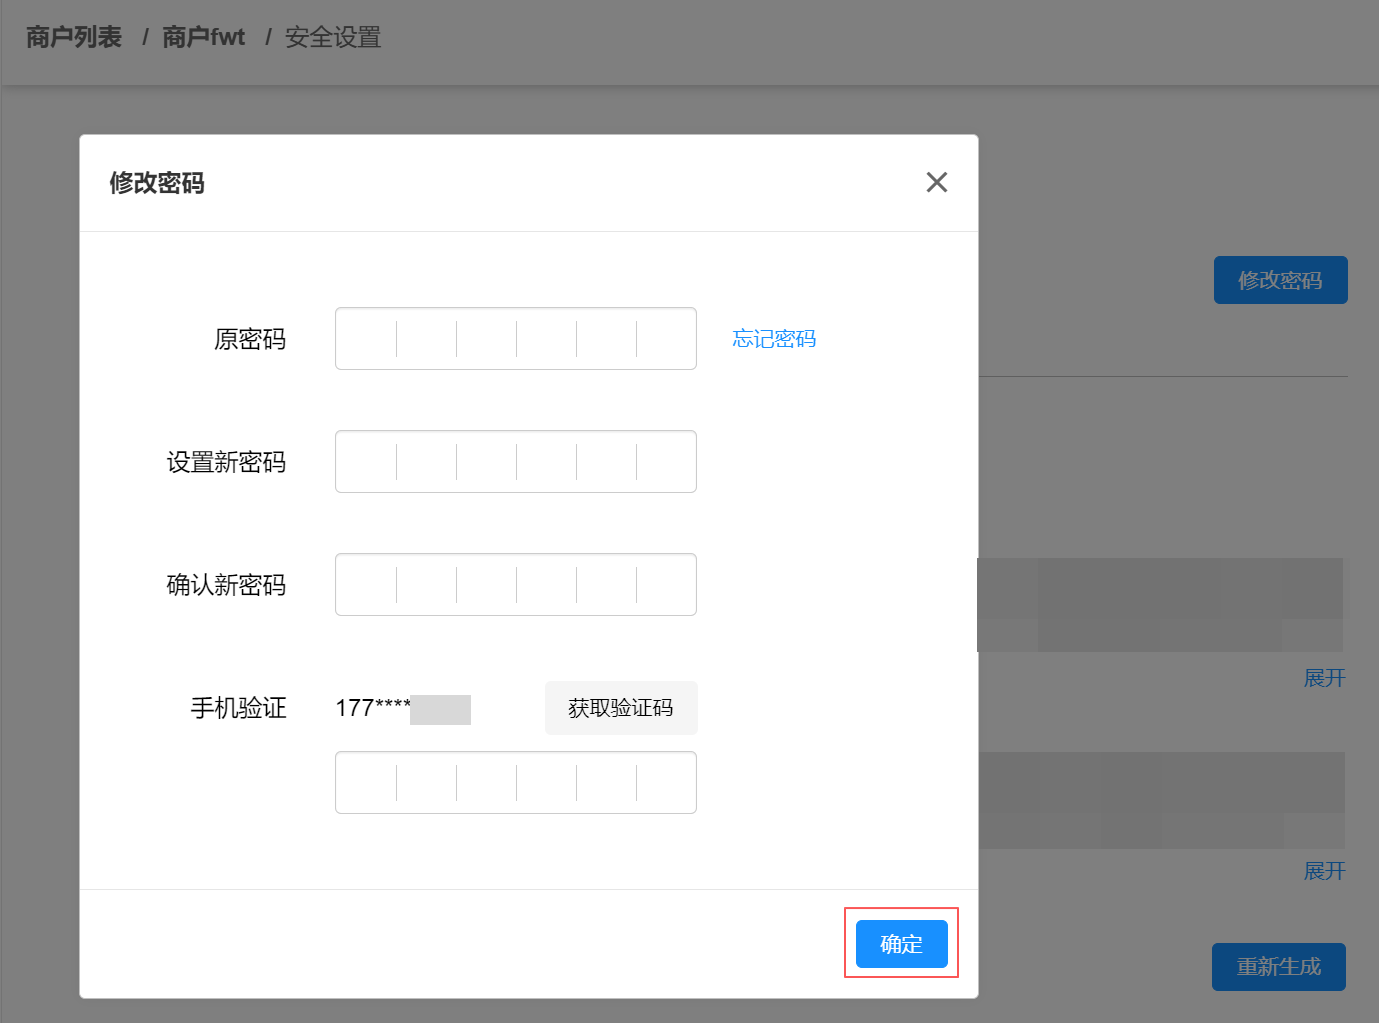The height and width of the screenshot is (1023, 1379).
Task: Click the last box of 原密码 field
Action: pos(666,338)
